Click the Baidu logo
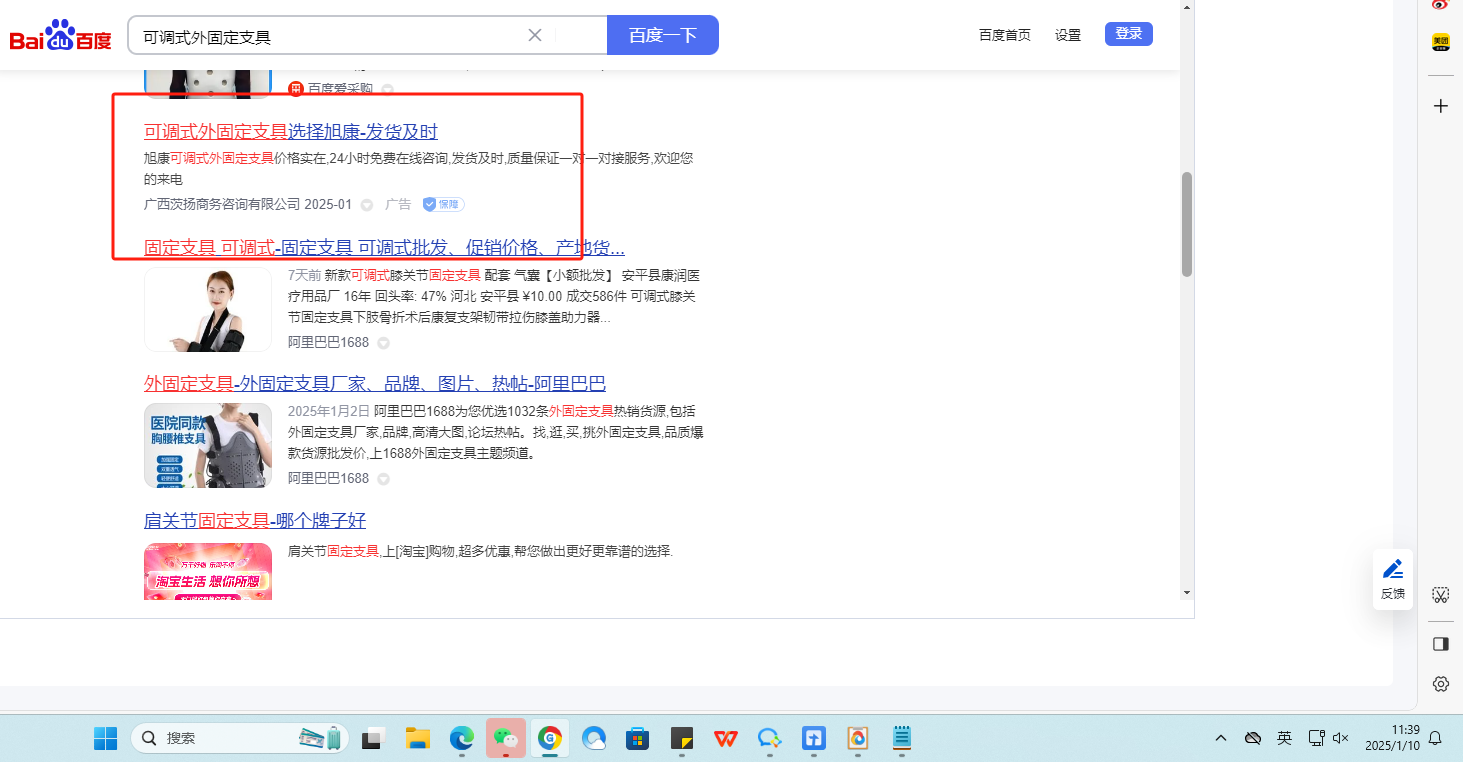 click(x=61, y=37)
